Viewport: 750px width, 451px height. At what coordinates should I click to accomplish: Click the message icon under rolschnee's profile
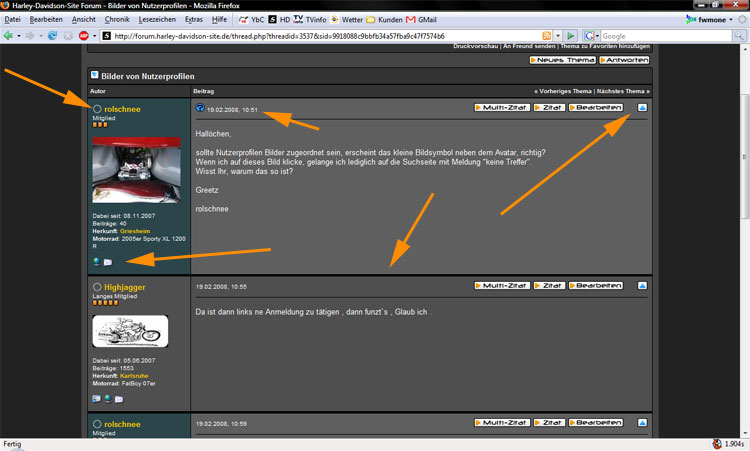[x=108, y=262]
